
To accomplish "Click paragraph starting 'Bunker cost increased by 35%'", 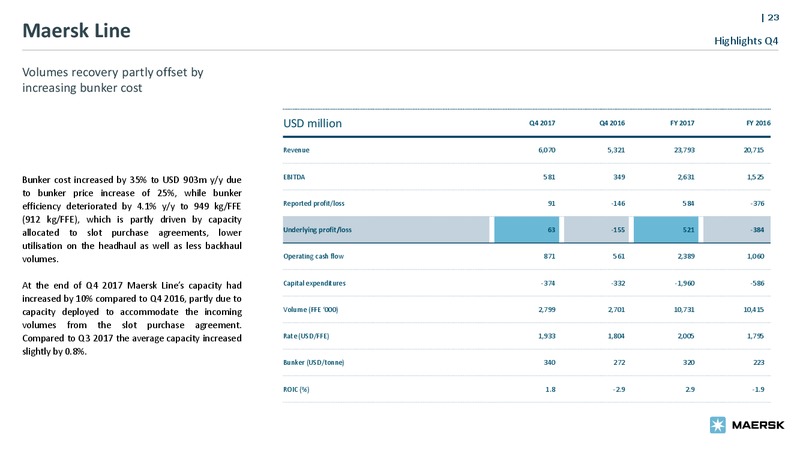I will tap(132, 219).
